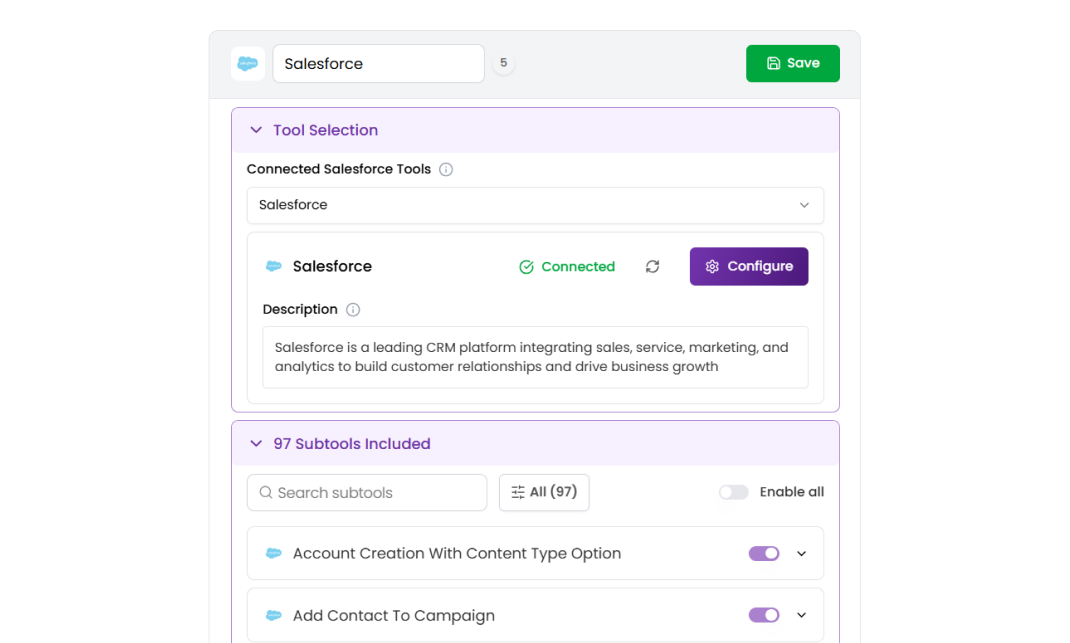
Task: Collapse the Tool Selection section
Action: point(256,131)
